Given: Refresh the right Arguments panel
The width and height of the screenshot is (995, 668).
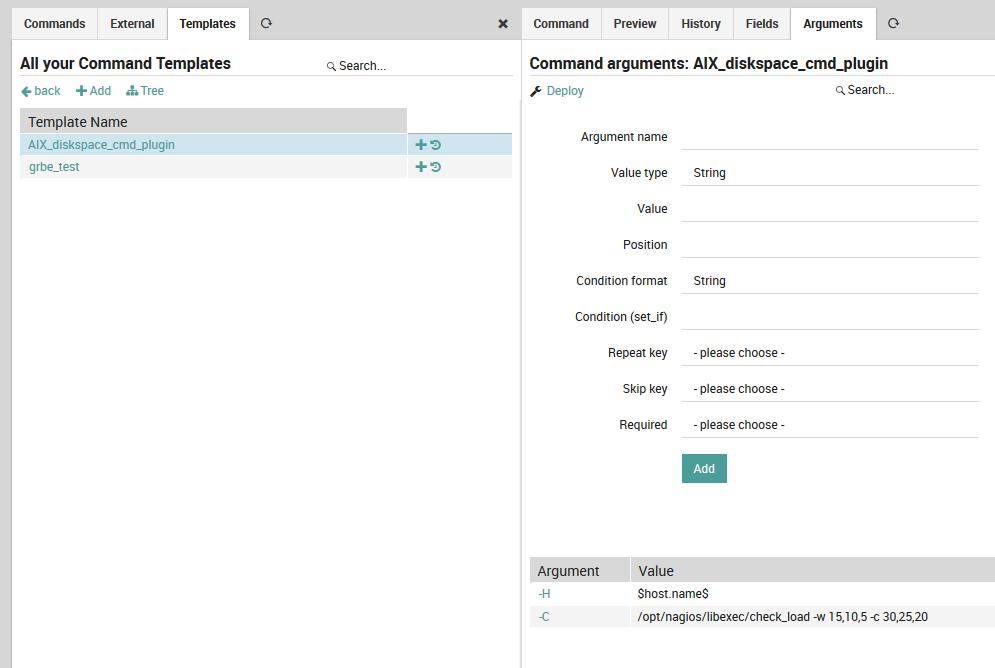Looking at the screenshot, I should pos(893,23).
